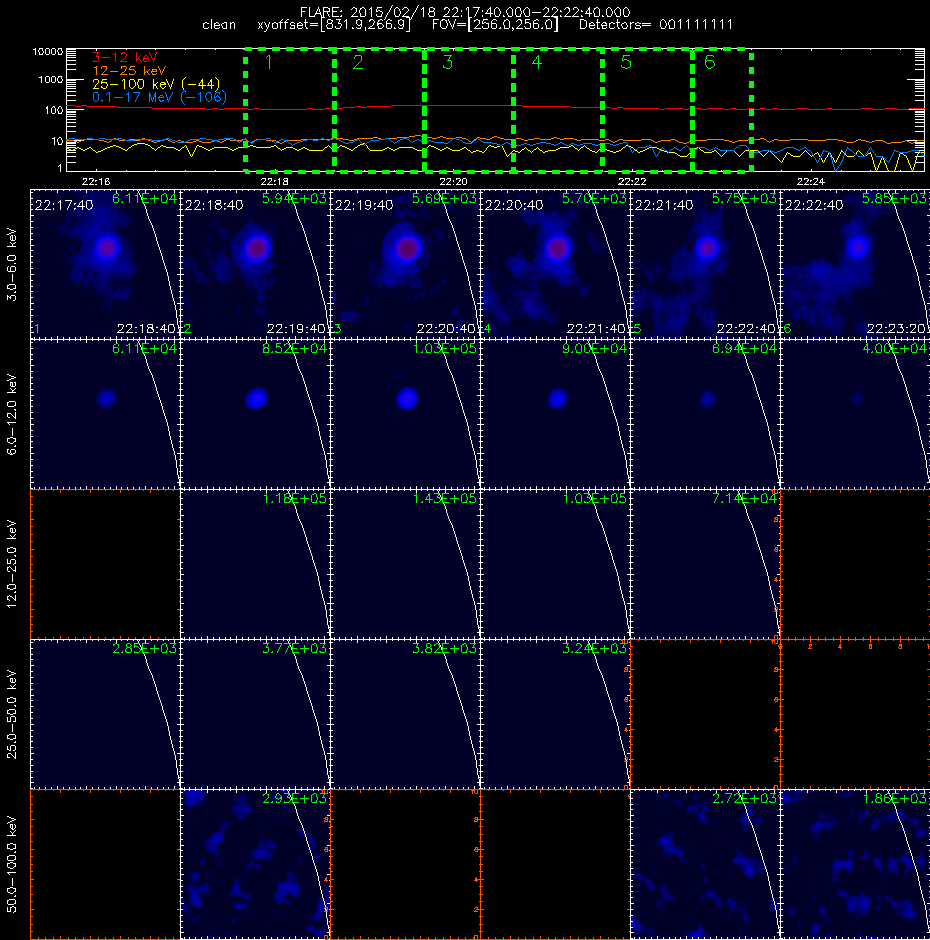Click the '3.0-6.0 keV' row label
930x940 pixels.
12,264
